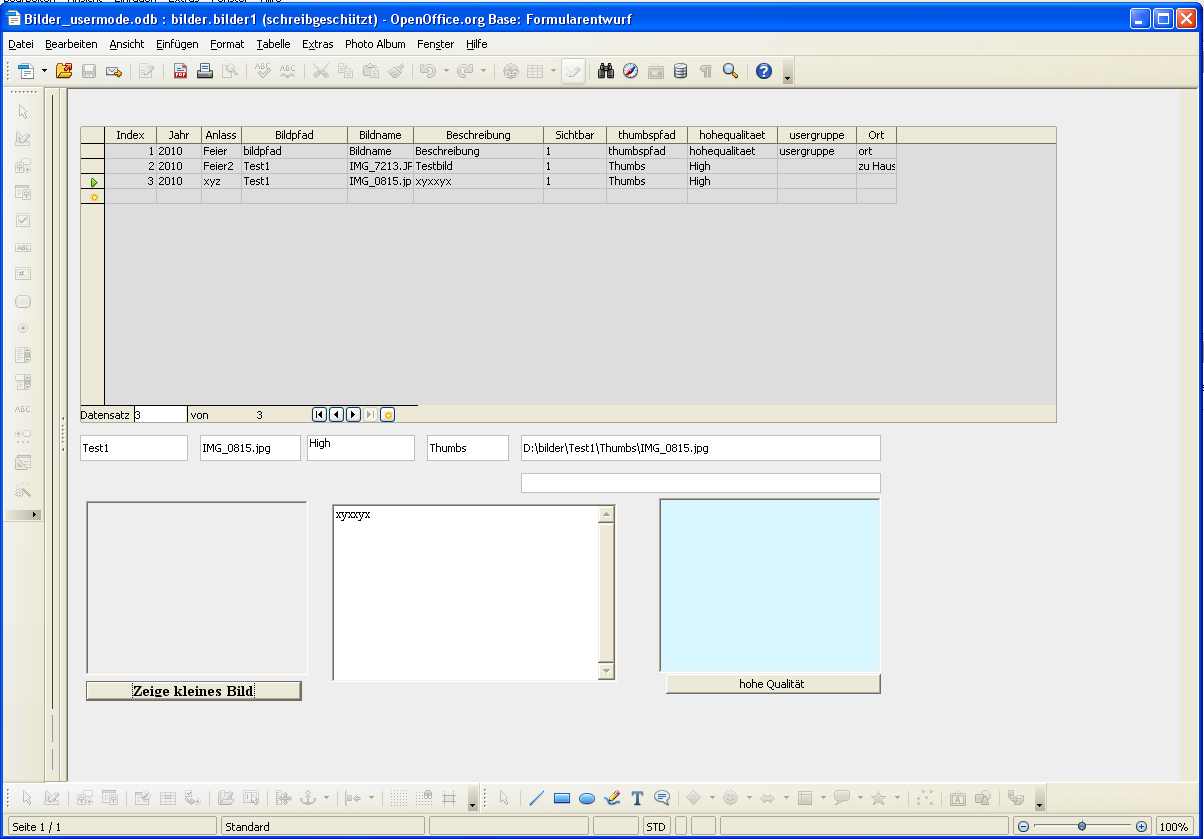The image size is (1204, 839).
Task: Open the New document dropdown arrow
Action: coord(44,71)
